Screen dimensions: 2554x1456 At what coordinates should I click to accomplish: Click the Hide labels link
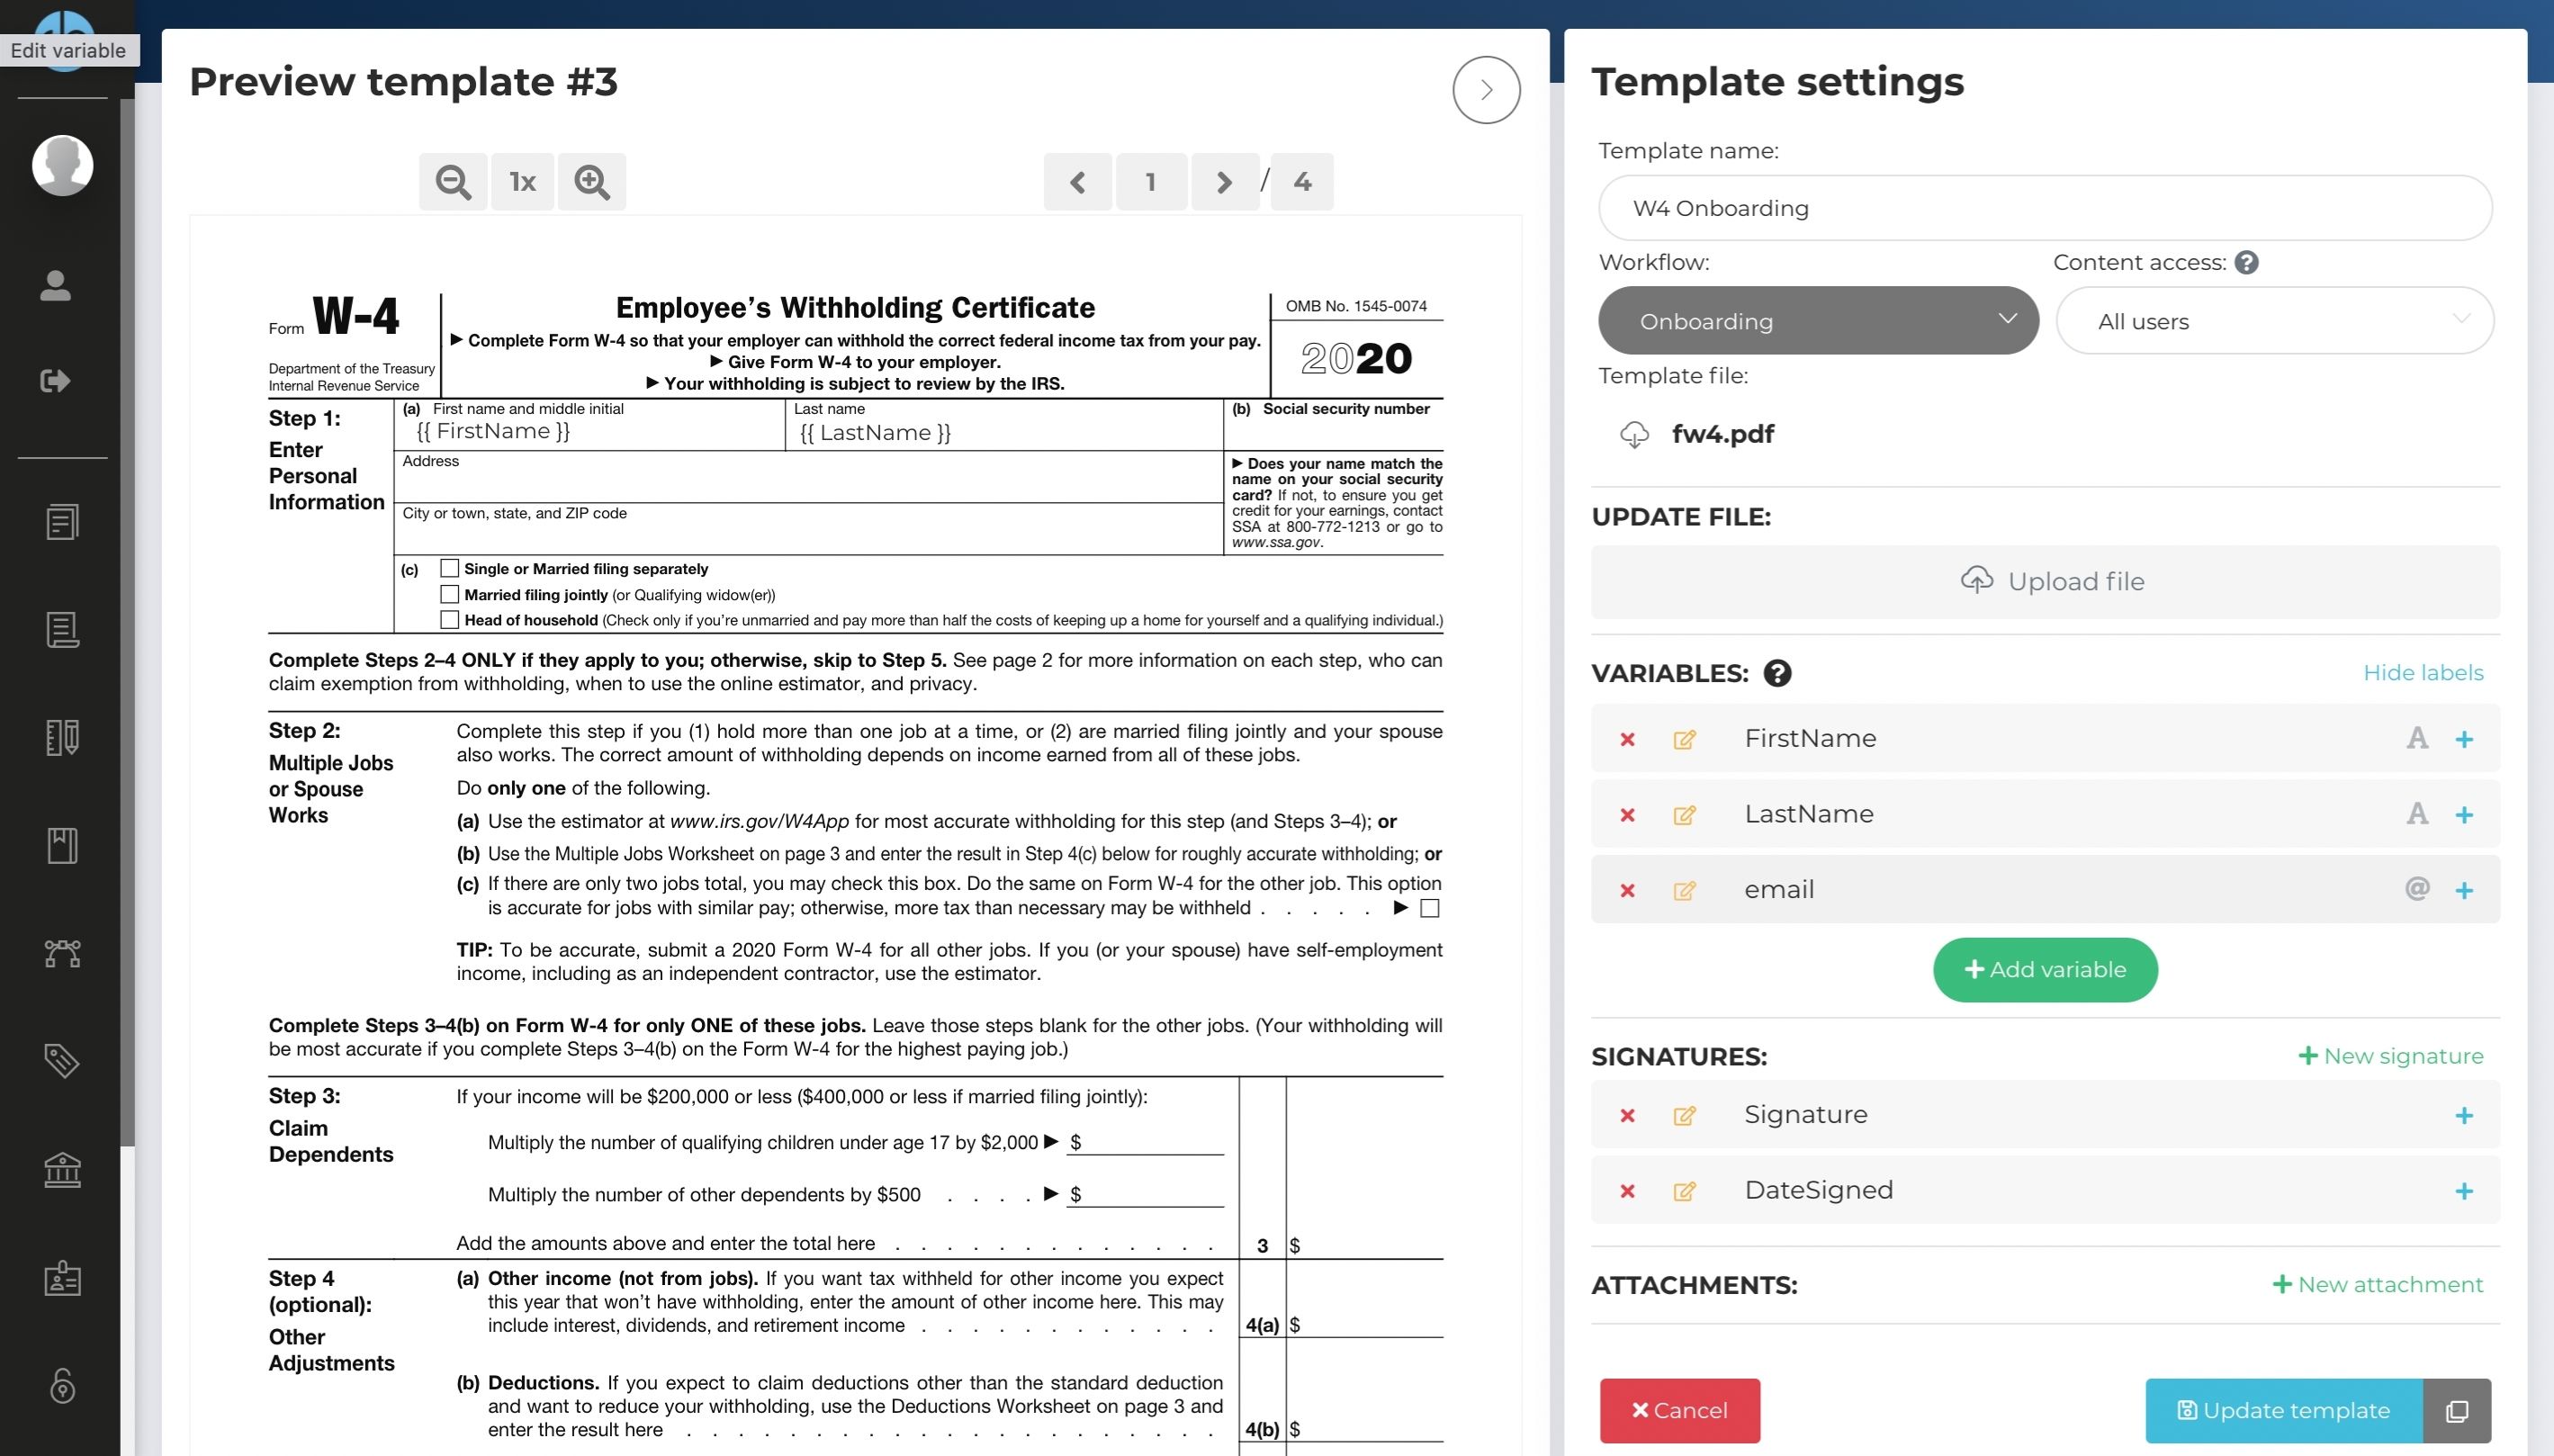tap(2422, 673)
